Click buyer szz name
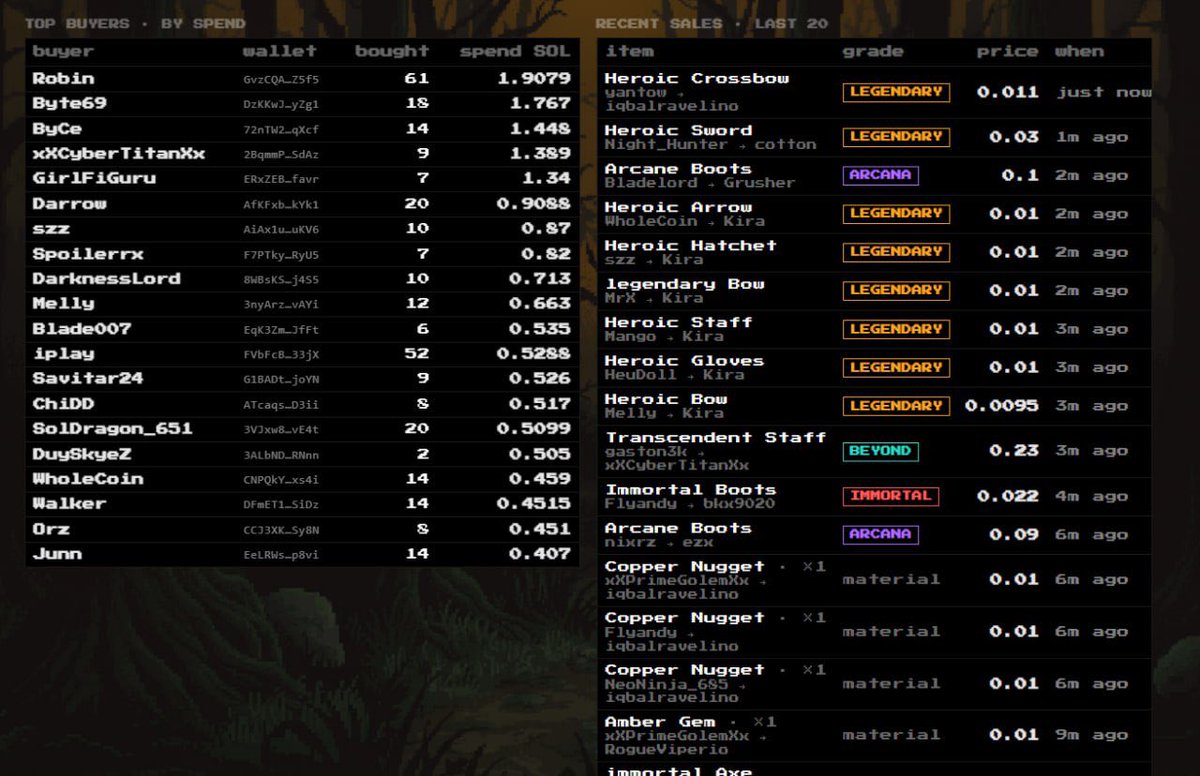This screenshot has height=776, width=1200. pyautogui.click(x=51, y=228)
